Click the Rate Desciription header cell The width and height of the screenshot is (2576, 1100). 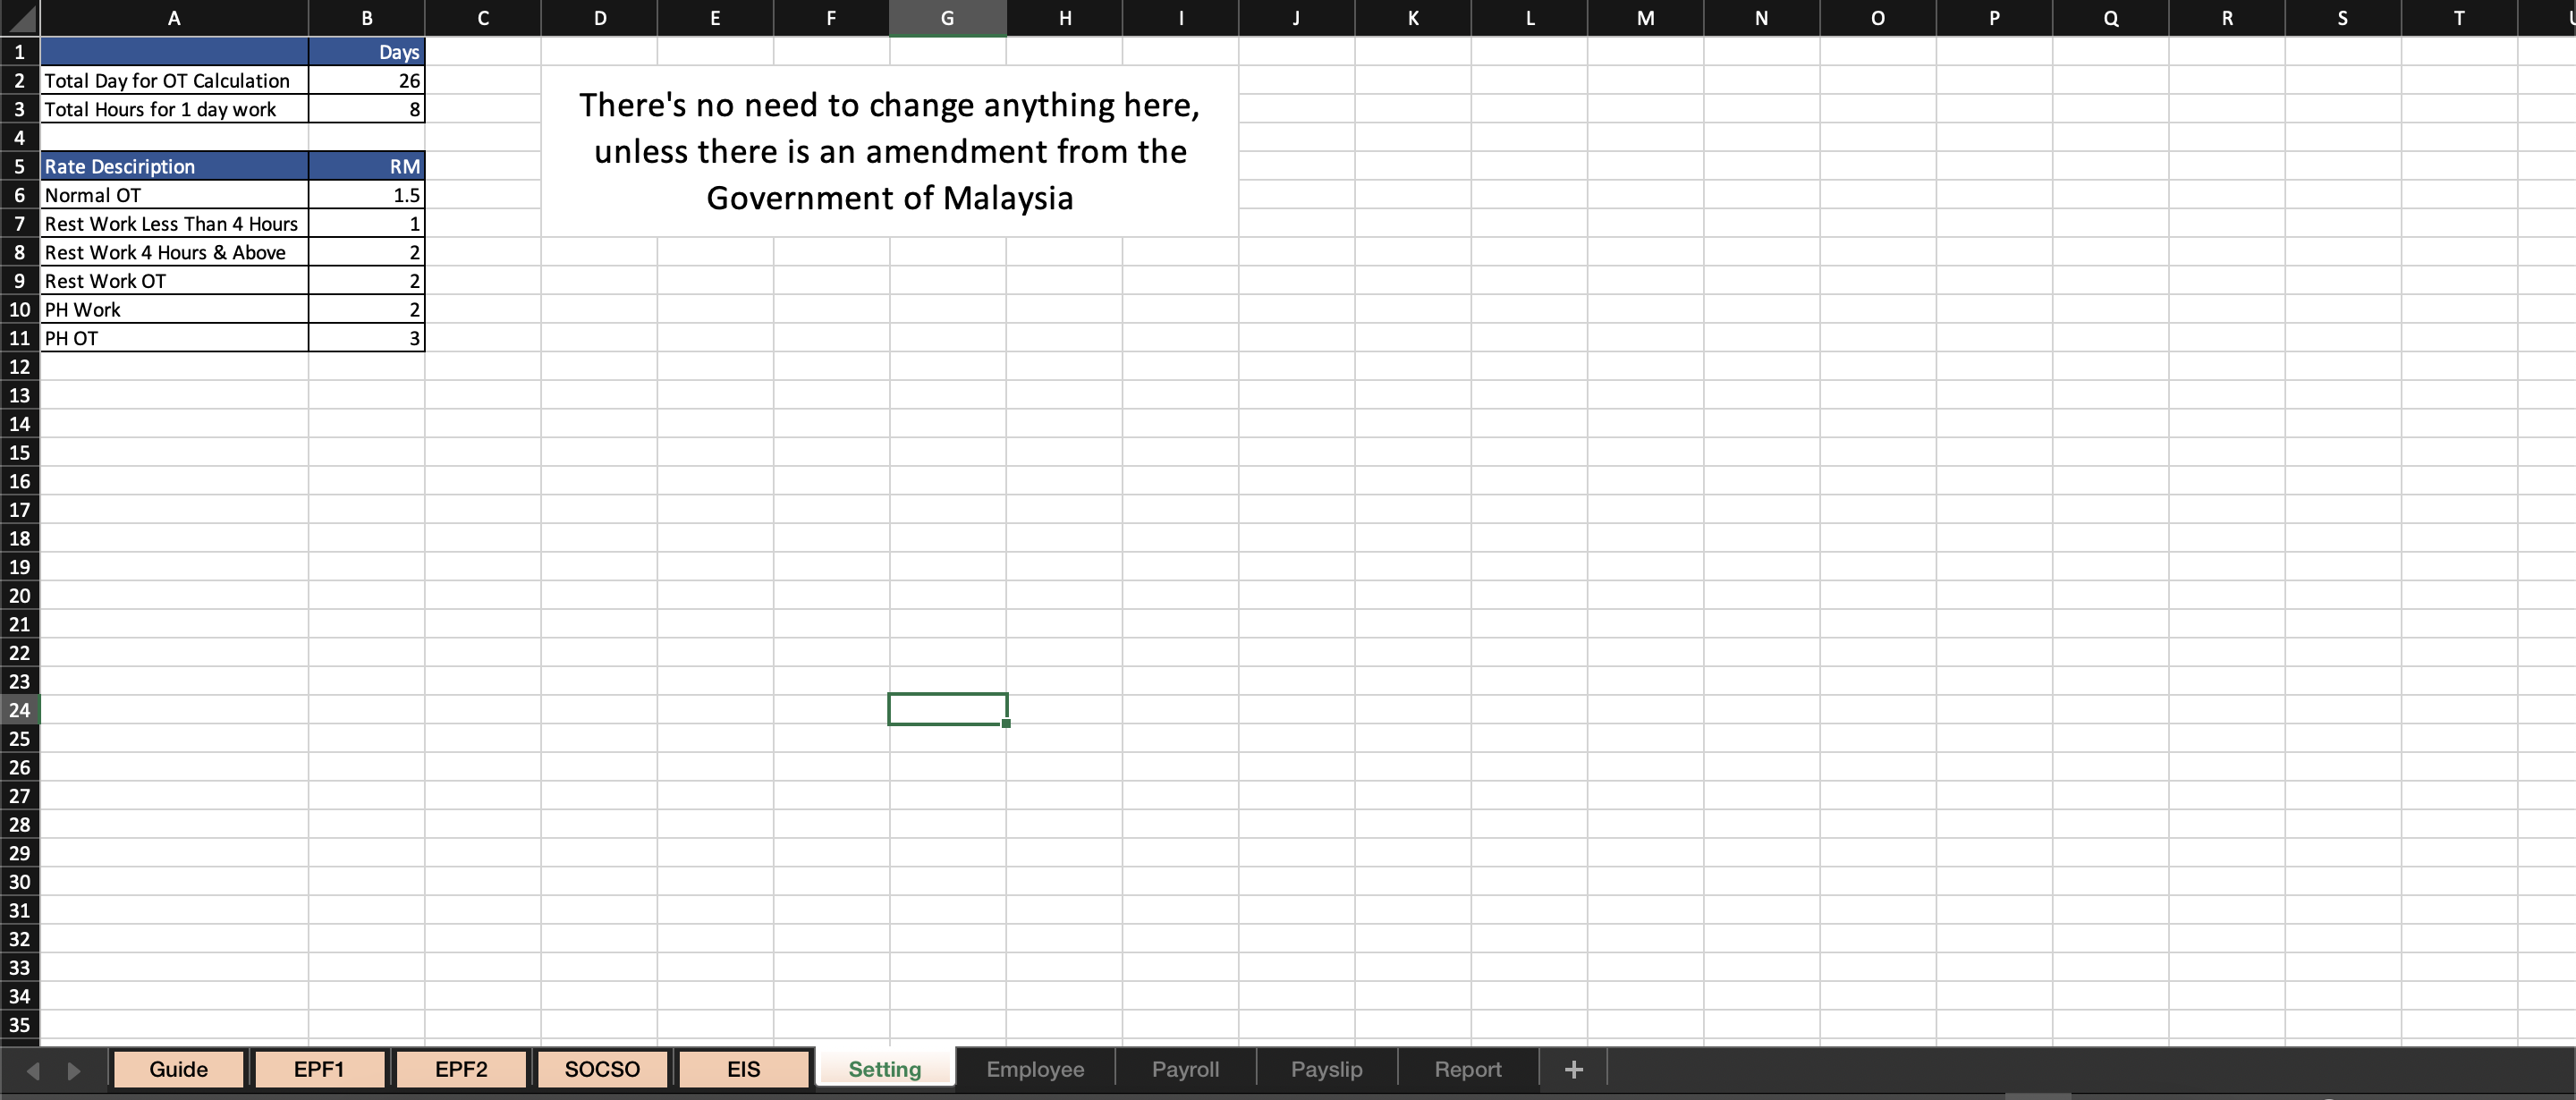pos(174,166)
